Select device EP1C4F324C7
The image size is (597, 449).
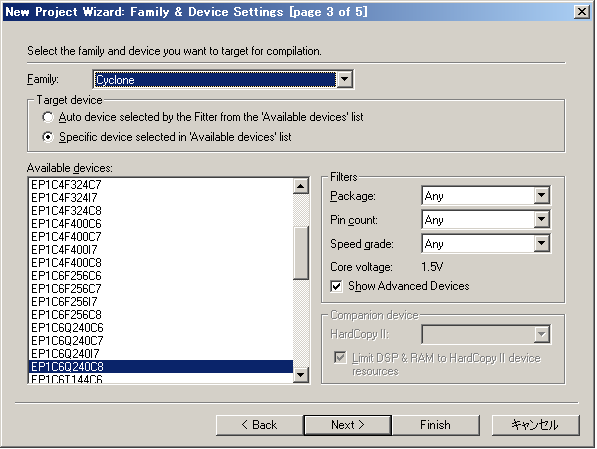click(x=161, y=185)
